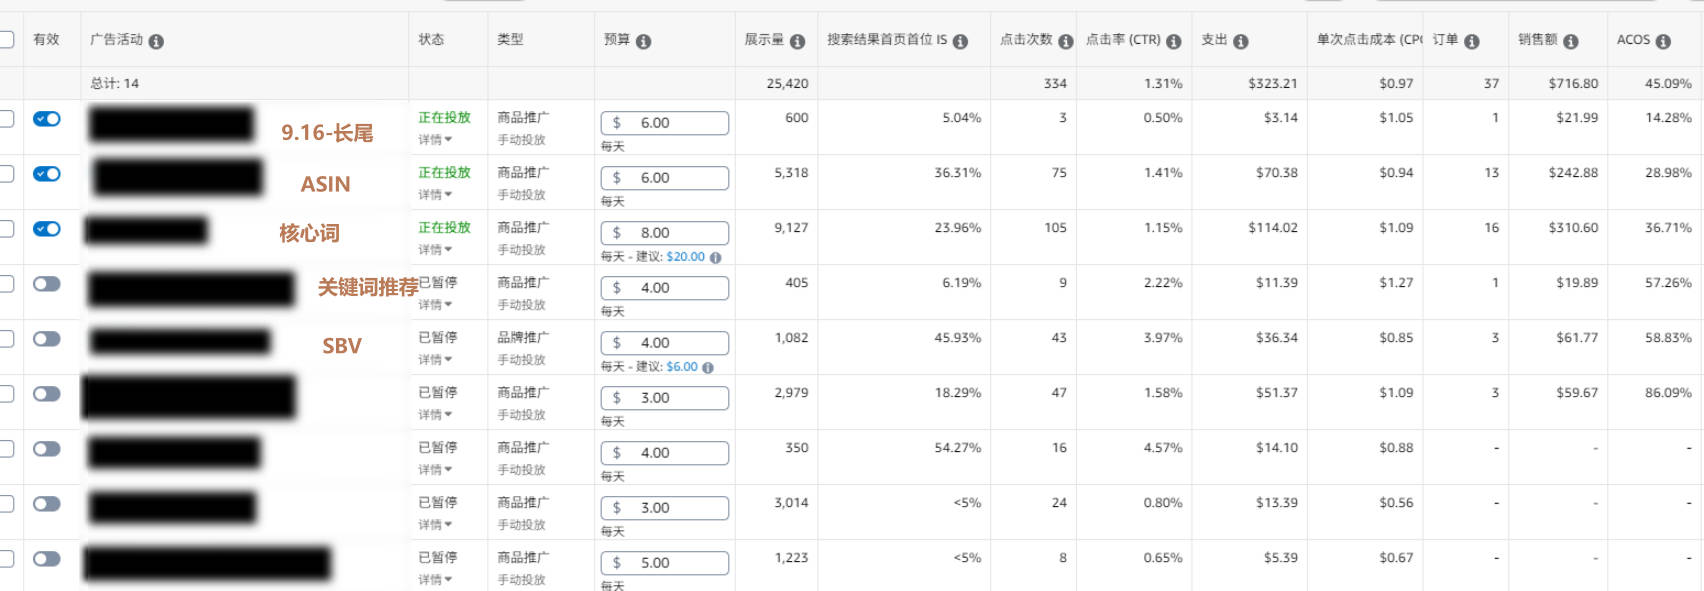The height and width of the screenshot is (591, 1704).
Task: Edit the 8.00 budget field
Action: [665, 233]
